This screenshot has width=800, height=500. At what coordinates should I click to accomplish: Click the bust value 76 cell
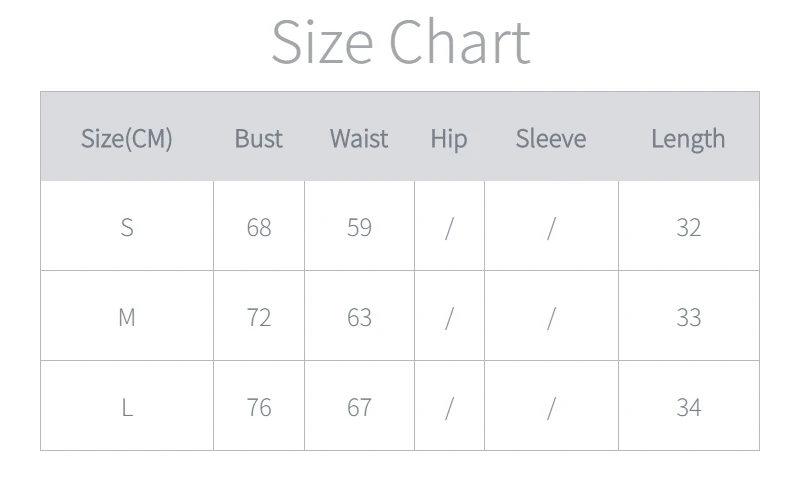pos(259,407)
